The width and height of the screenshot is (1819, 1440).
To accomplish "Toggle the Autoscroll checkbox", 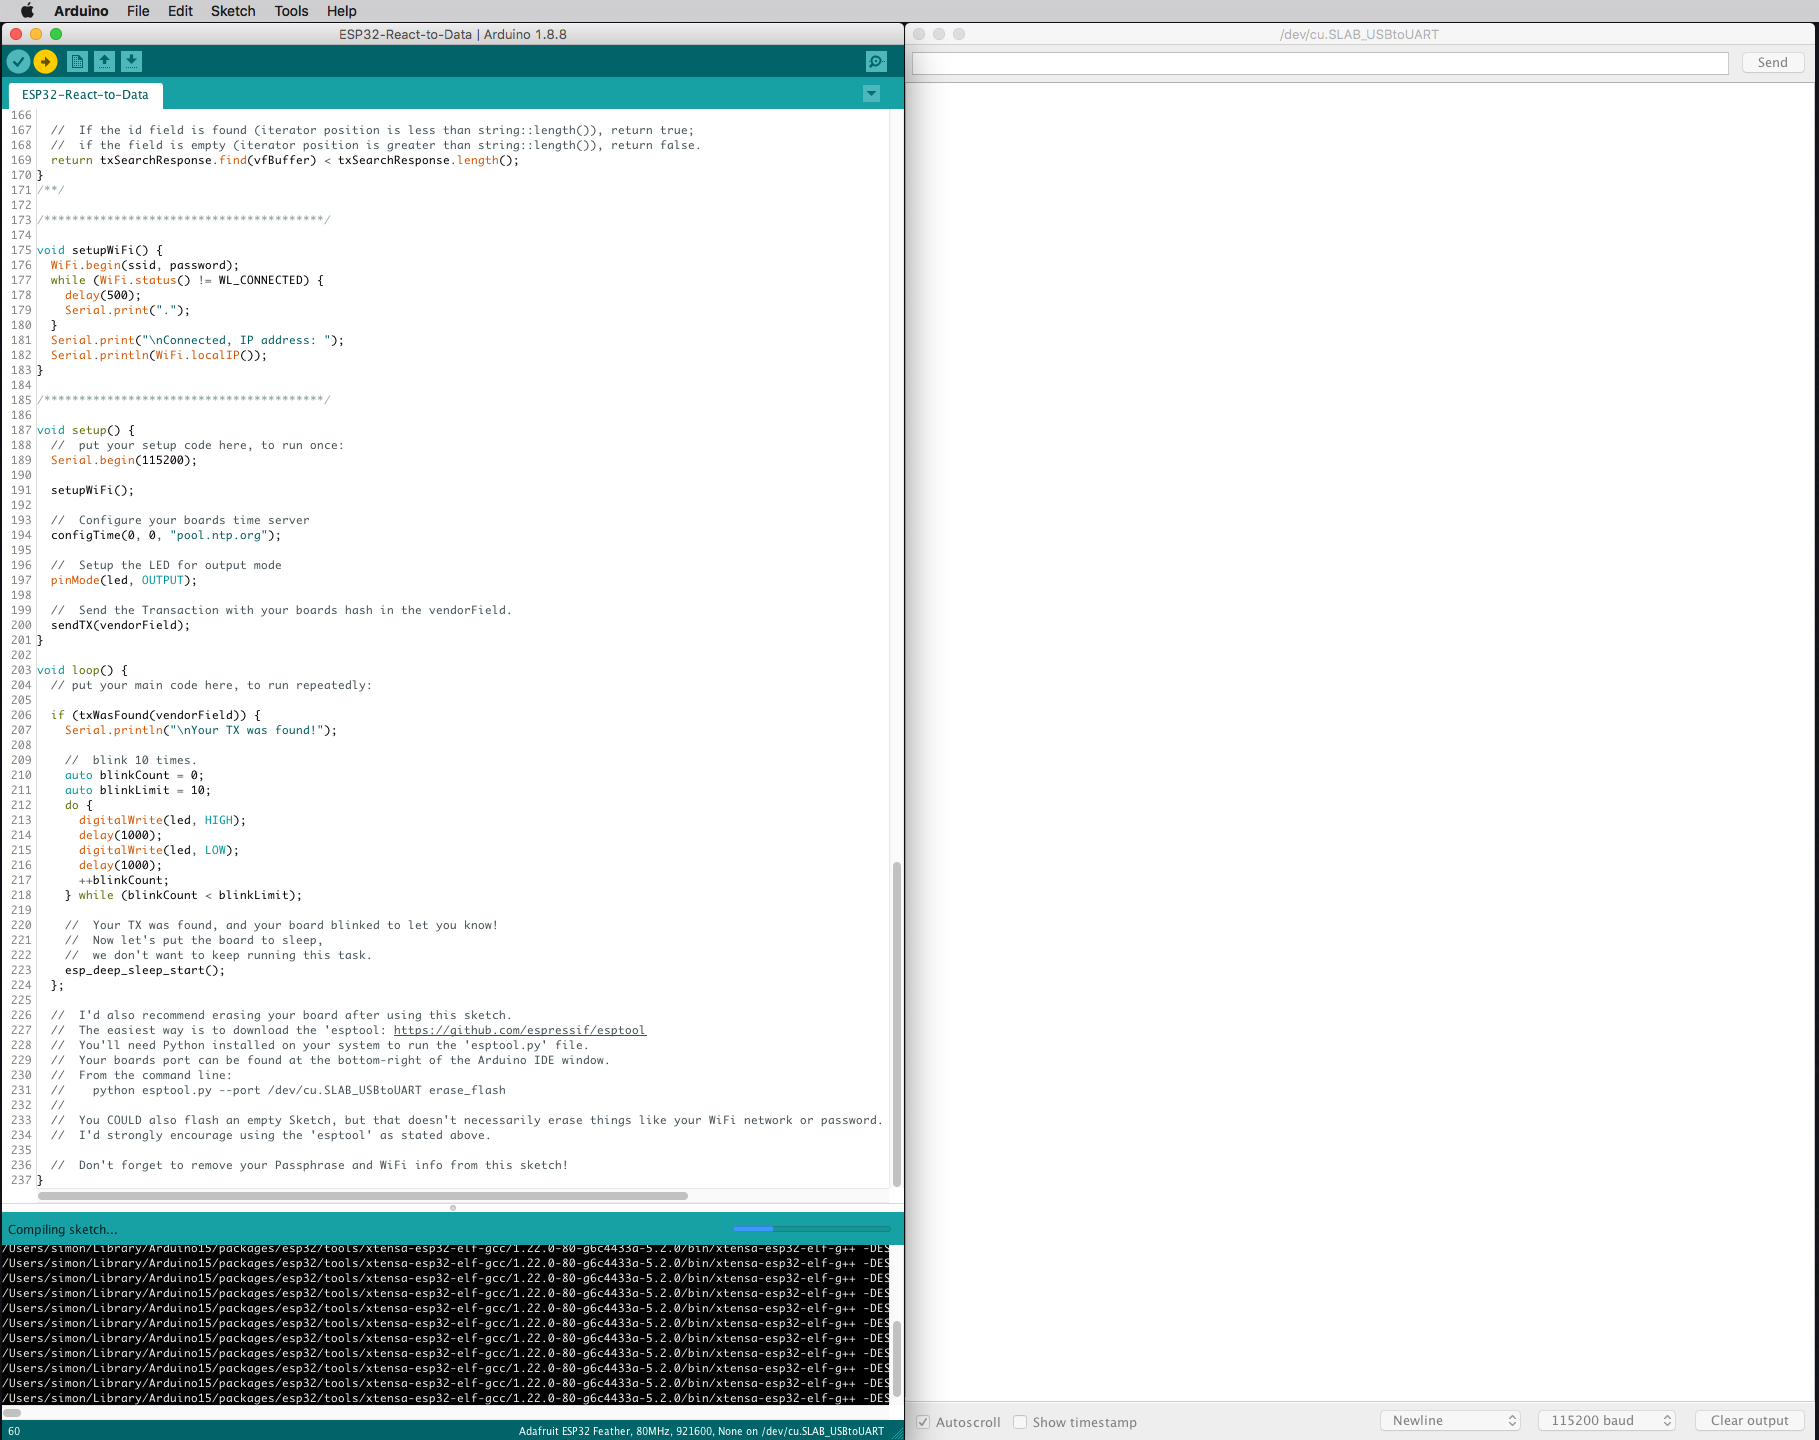I will click(923, 1422).
